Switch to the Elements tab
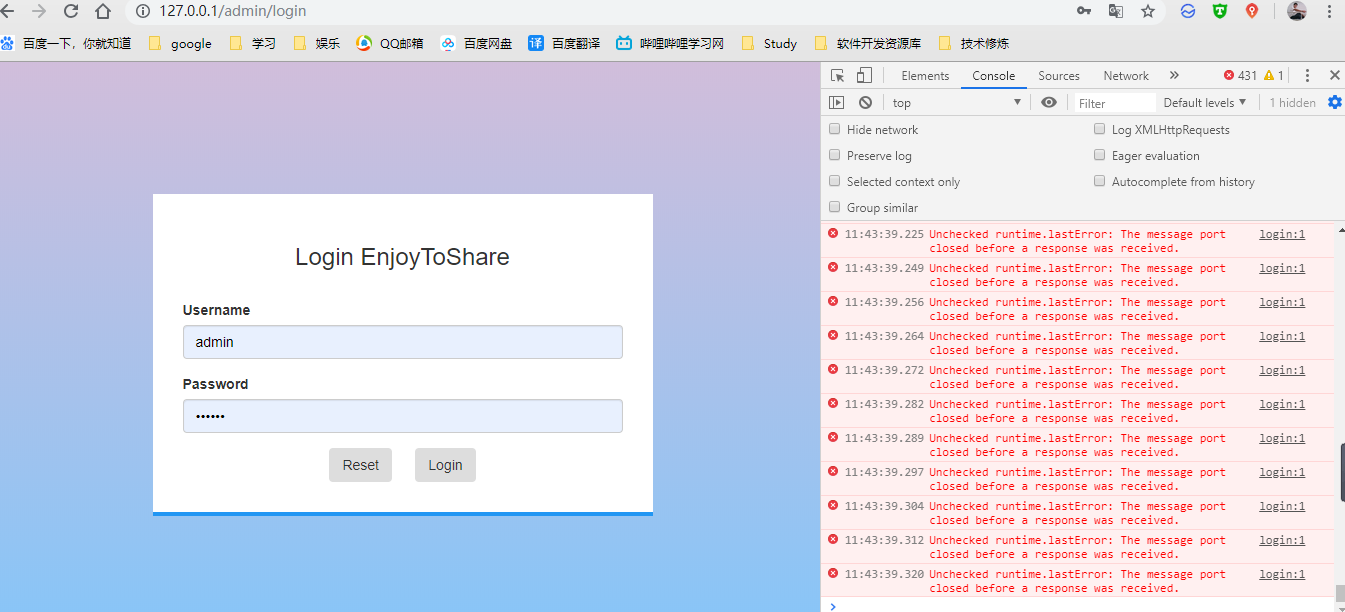 pyautogui.click(x=925, y=76)
